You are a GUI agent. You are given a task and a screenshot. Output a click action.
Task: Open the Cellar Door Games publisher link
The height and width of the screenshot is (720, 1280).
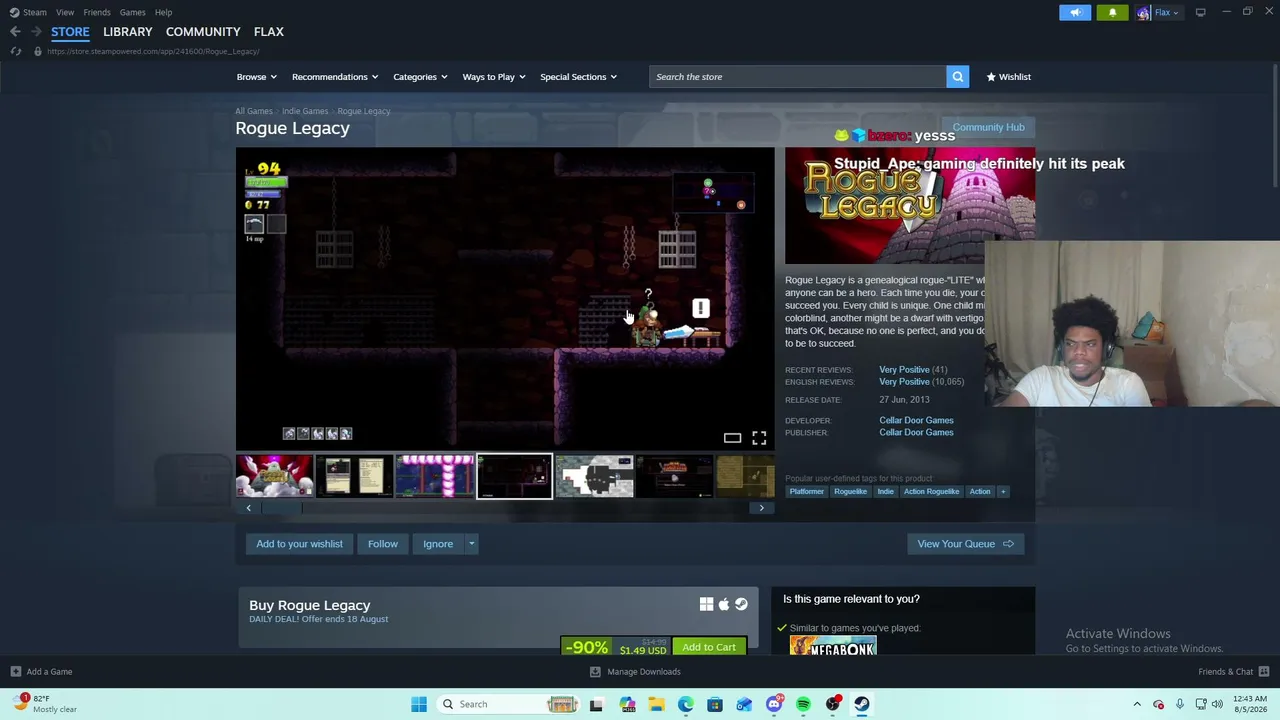[916, 433]
